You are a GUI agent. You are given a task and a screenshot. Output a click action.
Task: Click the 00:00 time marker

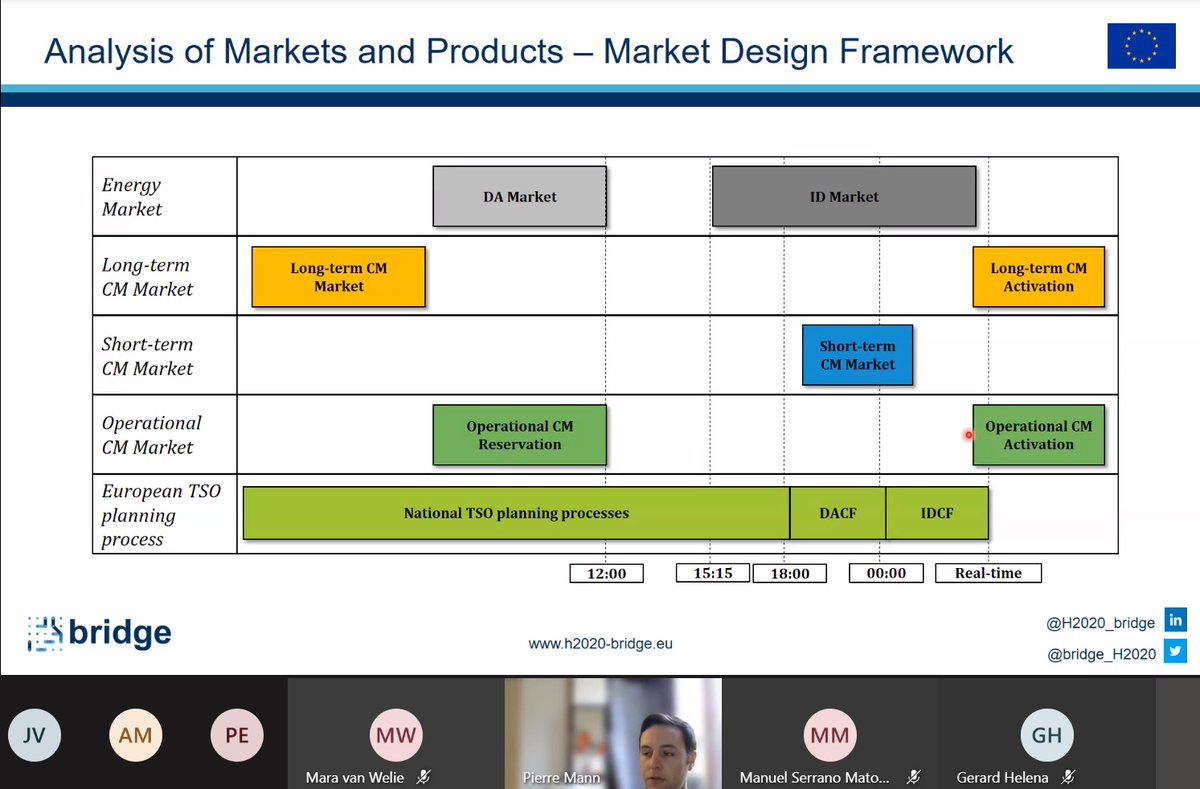click(886, 573)
